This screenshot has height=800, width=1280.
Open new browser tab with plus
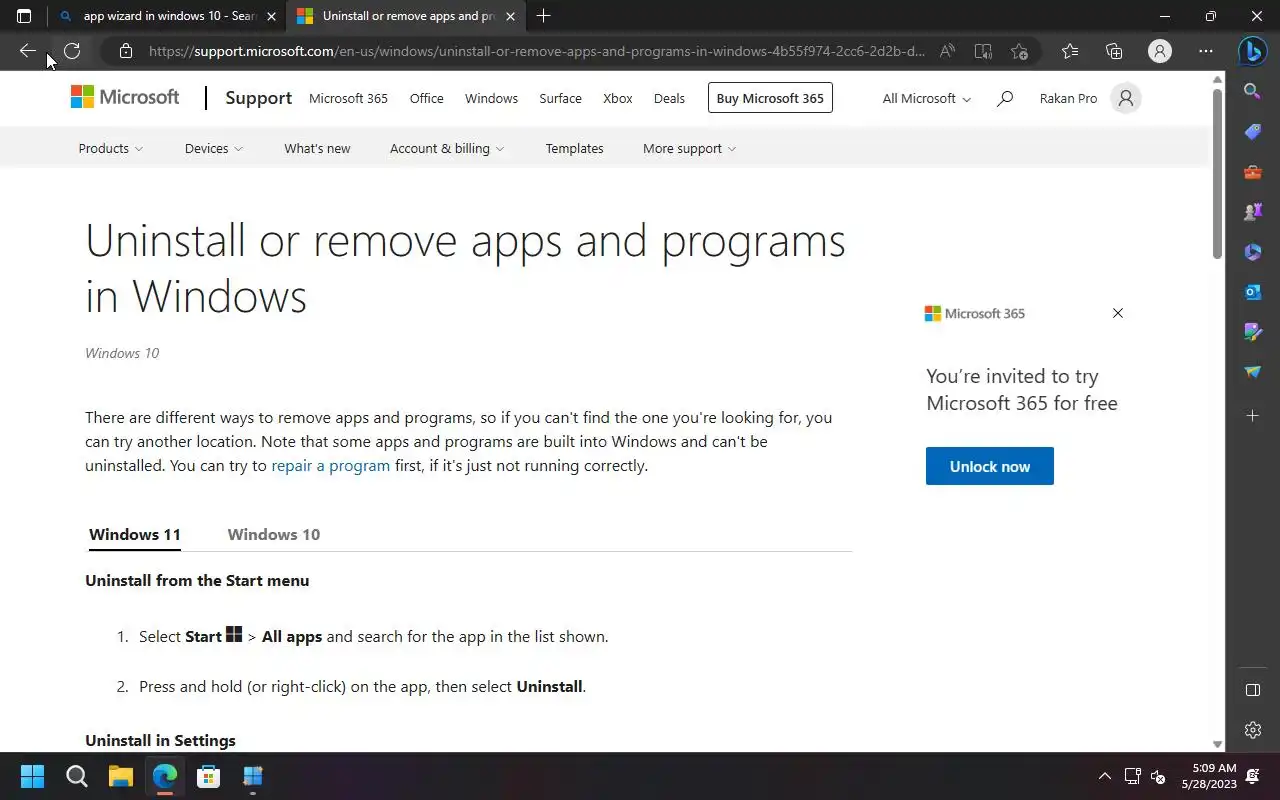click(x=543, y=16)
